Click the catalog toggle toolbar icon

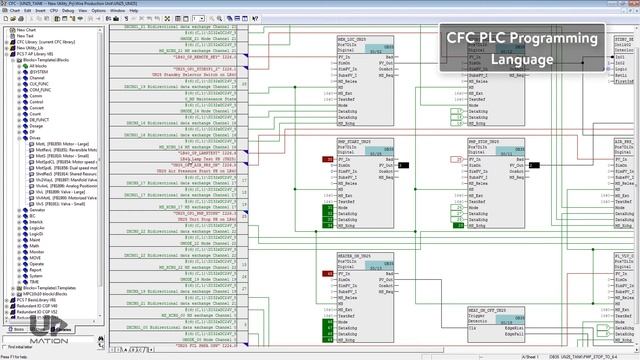point(57,19)
